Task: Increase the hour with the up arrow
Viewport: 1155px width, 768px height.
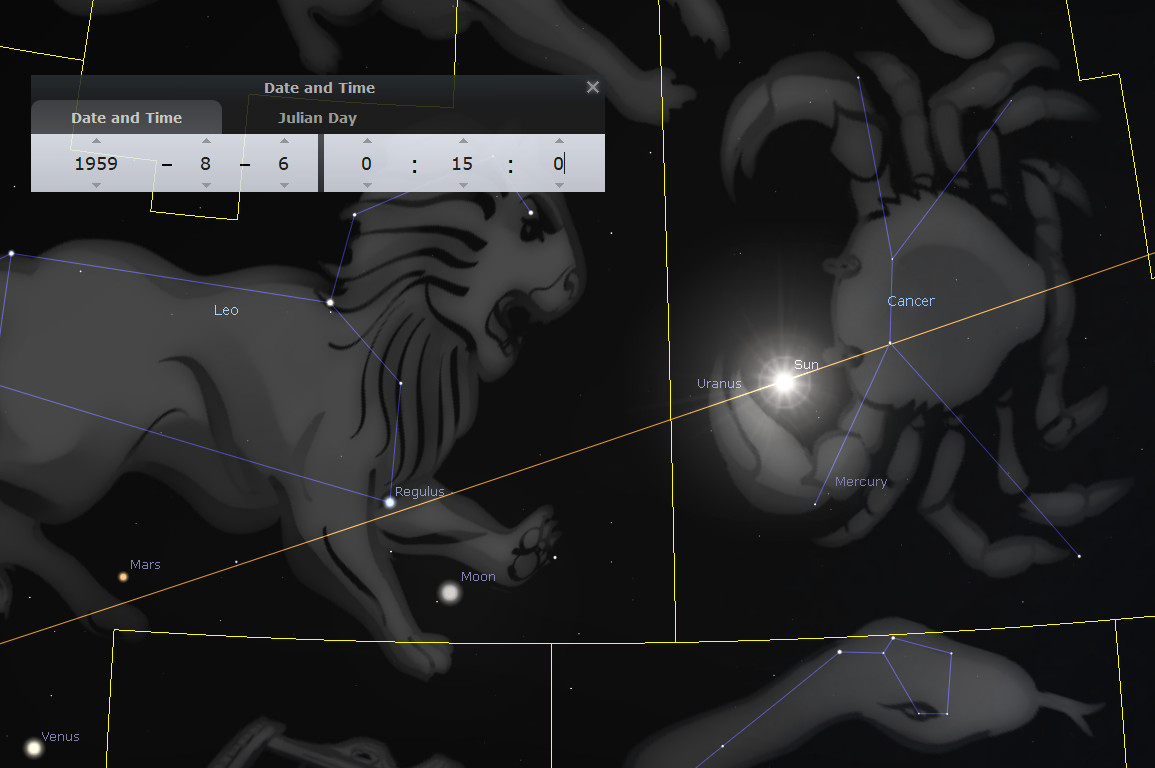Action: [x=367, y=141]
